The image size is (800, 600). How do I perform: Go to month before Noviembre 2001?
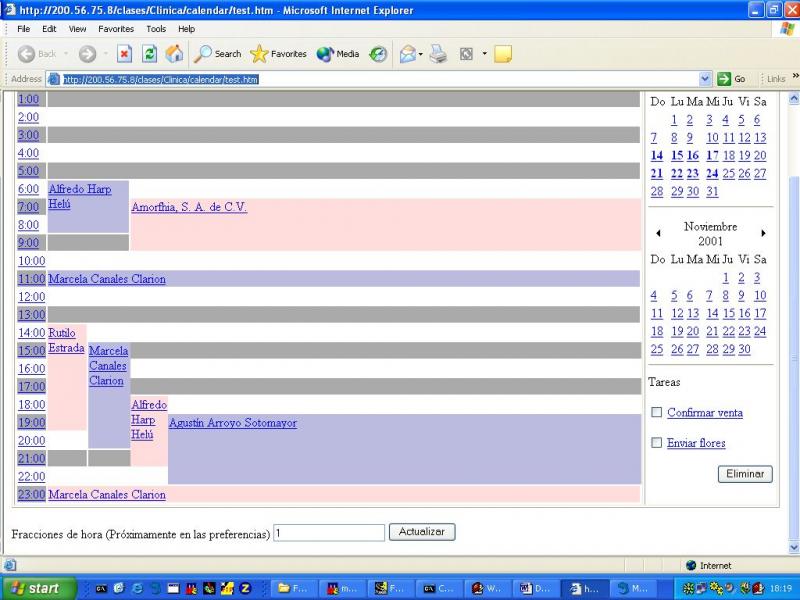[x=658, y=233]
